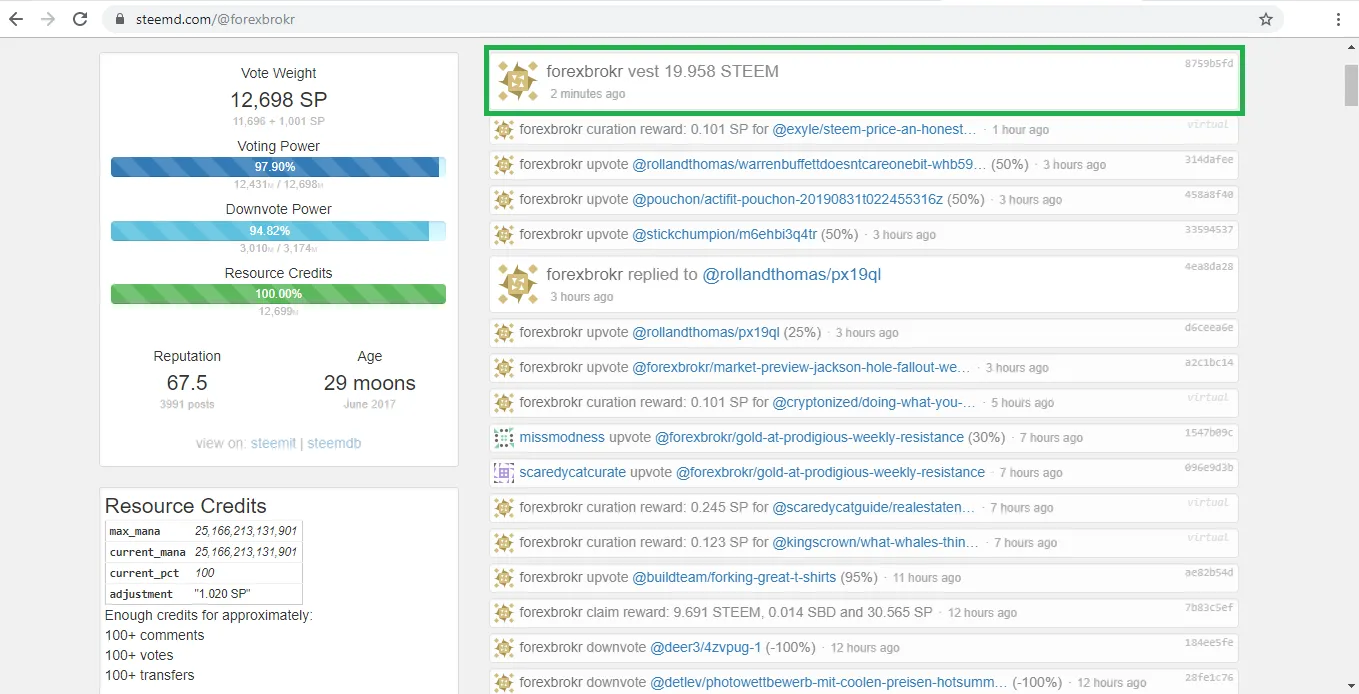This screenshot has height=694, width=1359.
Task: Open transaction hash d6ceea6e
Action: point(1209,327)
